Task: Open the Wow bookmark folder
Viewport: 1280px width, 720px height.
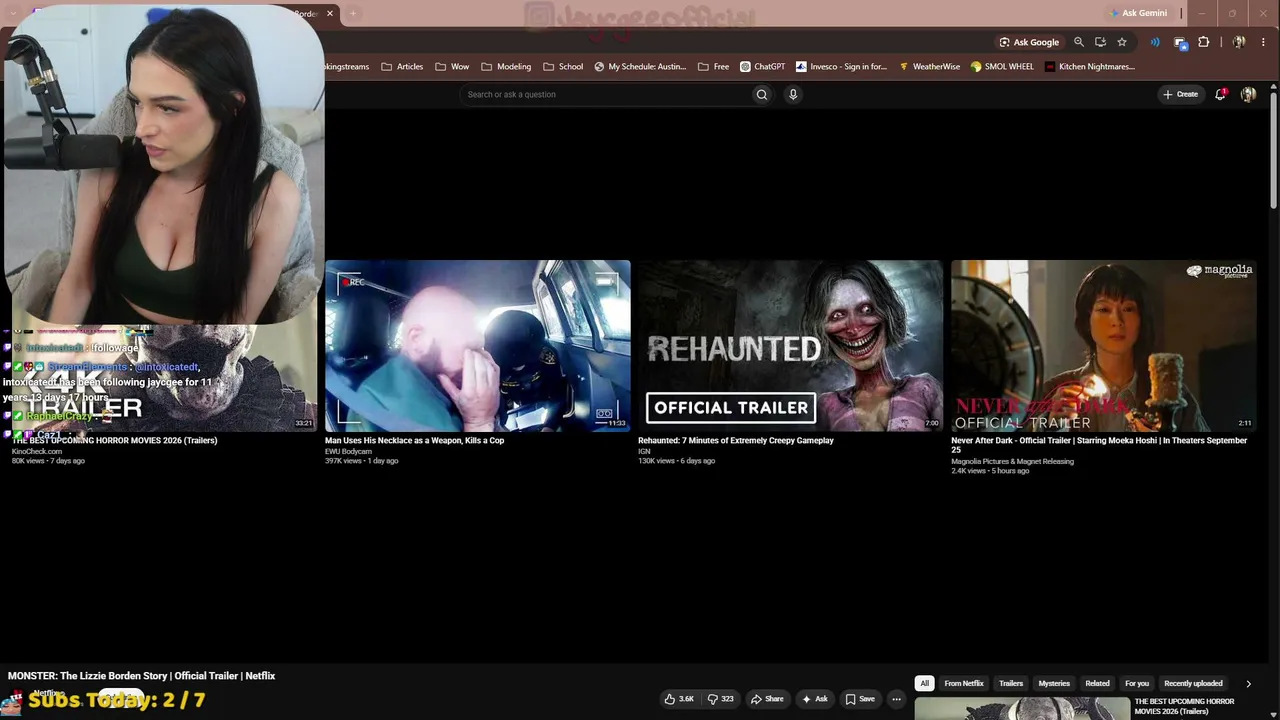Action: coord(452,67)
